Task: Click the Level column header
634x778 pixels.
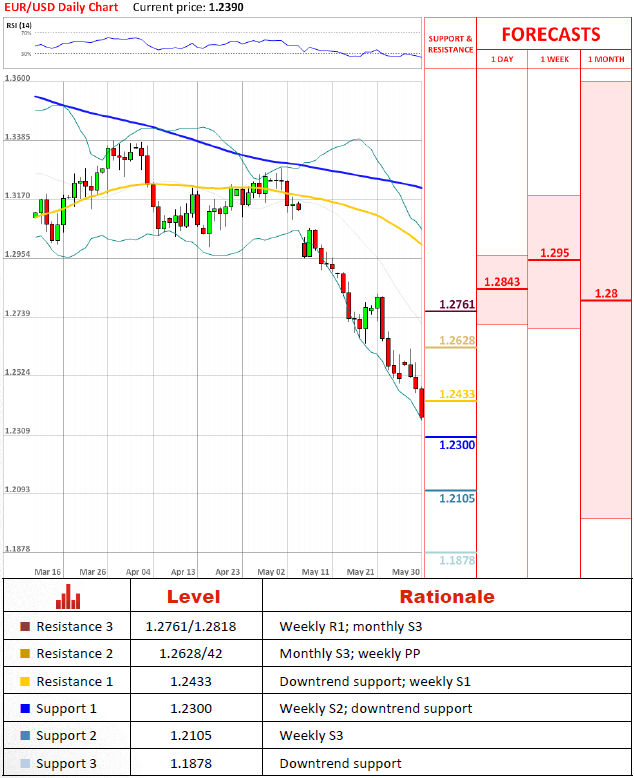Action: [x=193, y=596]
